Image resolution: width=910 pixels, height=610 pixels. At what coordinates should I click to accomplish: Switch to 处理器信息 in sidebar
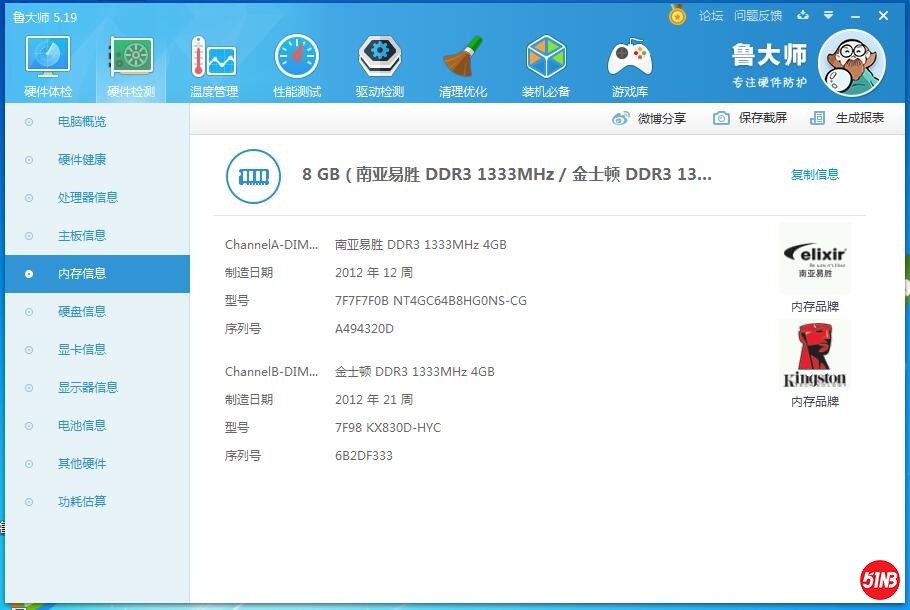tap(88, 198)
